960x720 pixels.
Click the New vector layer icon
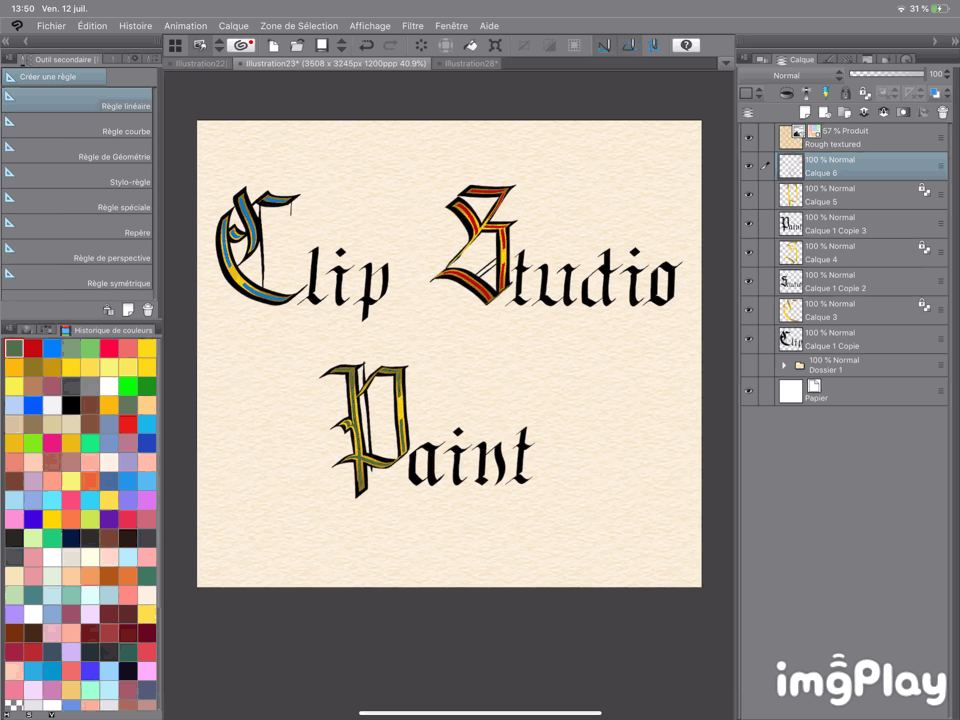(x=825, y=112)
